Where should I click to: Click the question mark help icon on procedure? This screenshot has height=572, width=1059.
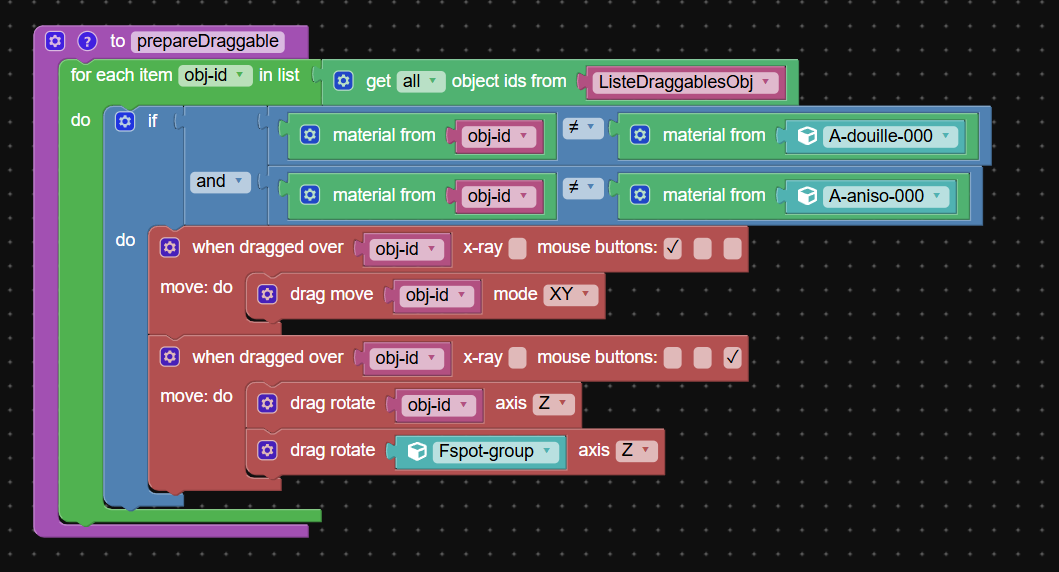point(87,41)
